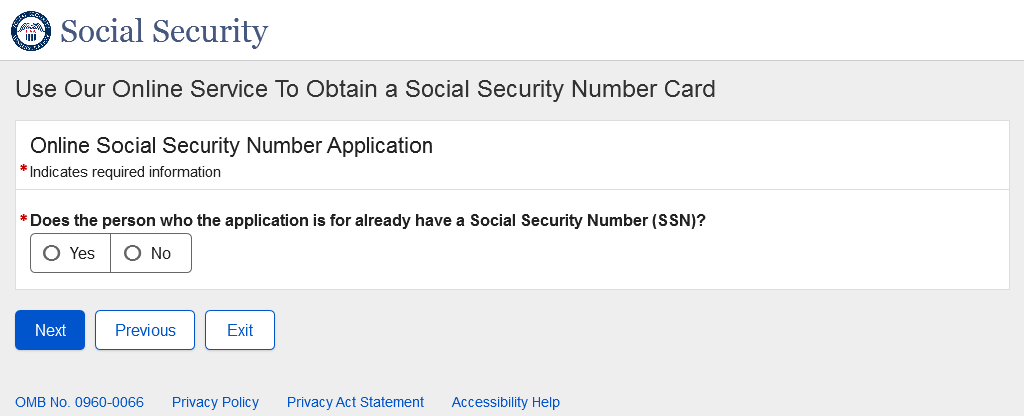Viewport: 1024px width, 416px height.
Task: View the Privacy Act Statement link
Action: [x=355, y=402]
